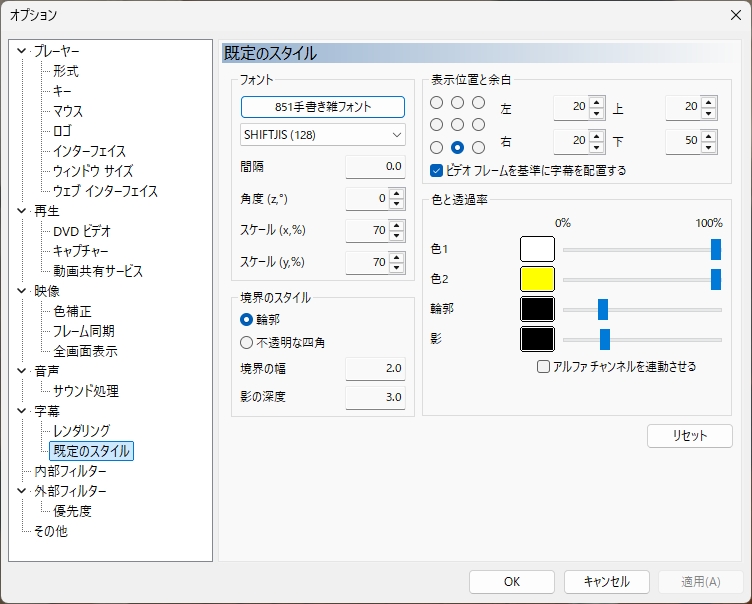The image size is (752, 604).
Task: Collapse the 字幕 tree node
Action: (x=22, y=411)
